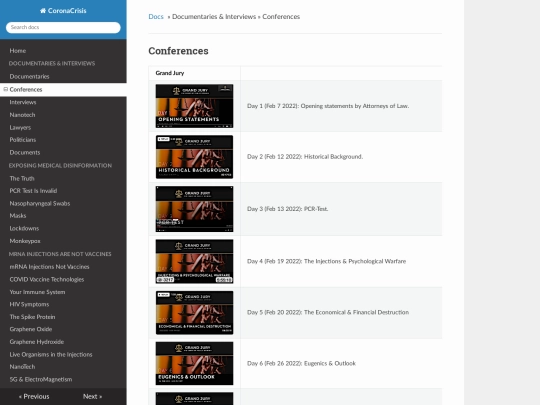Focus the Search docs field
540x405 pixels.
[63, 27]
